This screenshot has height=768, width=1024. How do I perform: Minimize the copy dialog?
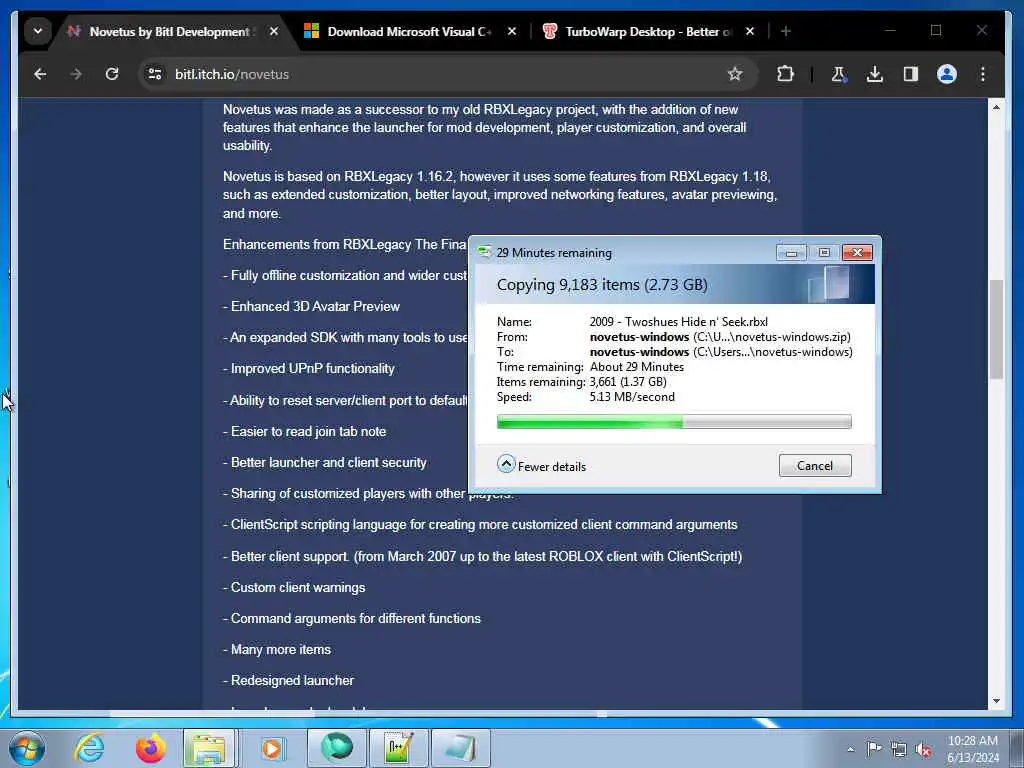point(791,253)
